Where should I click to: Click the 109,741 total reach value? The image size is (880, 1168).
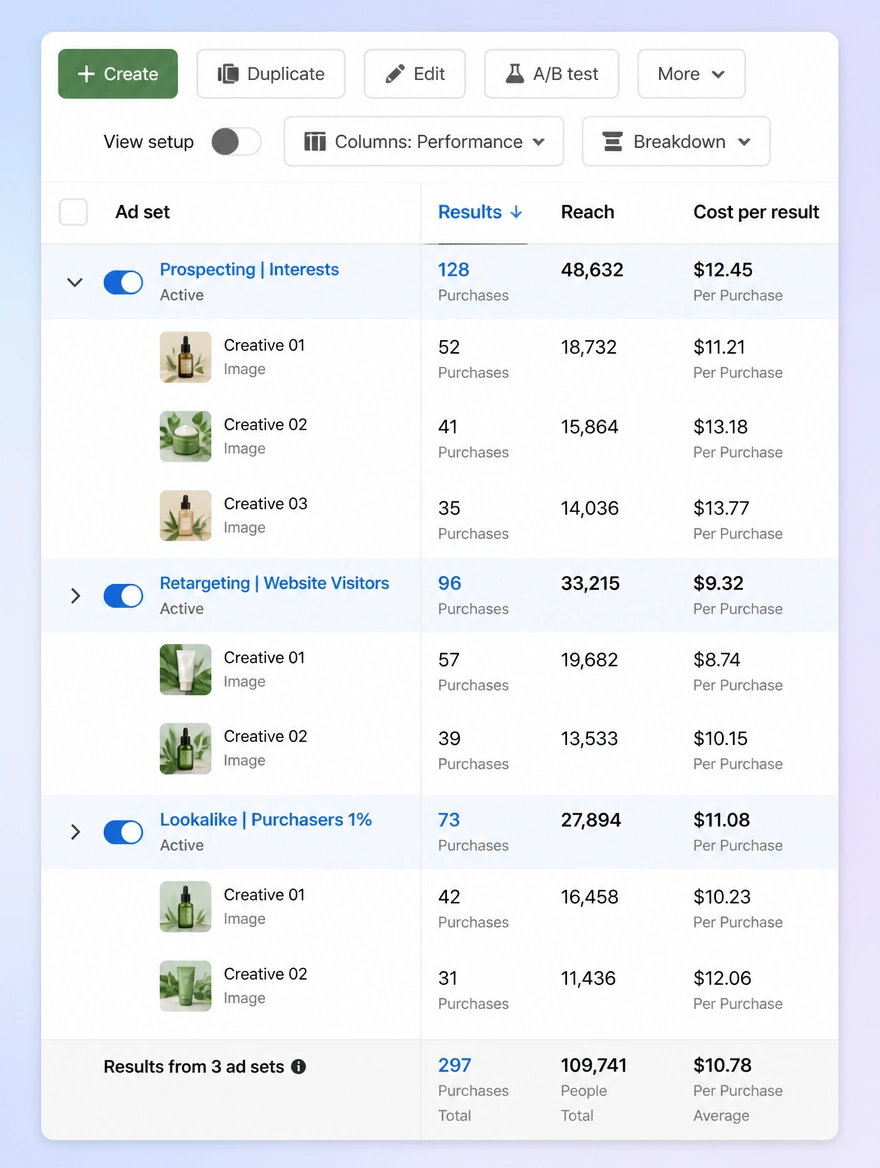pyautogui.click(x=594, y=1065)
